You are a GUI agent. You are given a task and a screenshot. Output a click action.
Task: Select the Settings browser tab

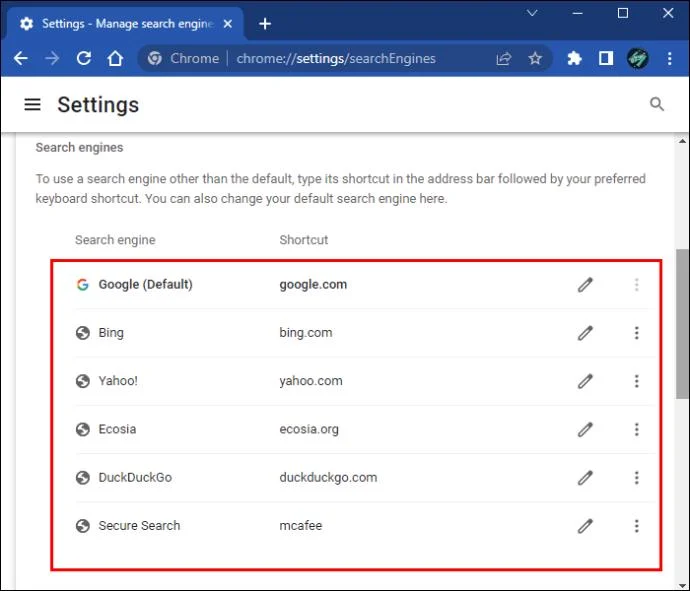(x=125, y=24)
